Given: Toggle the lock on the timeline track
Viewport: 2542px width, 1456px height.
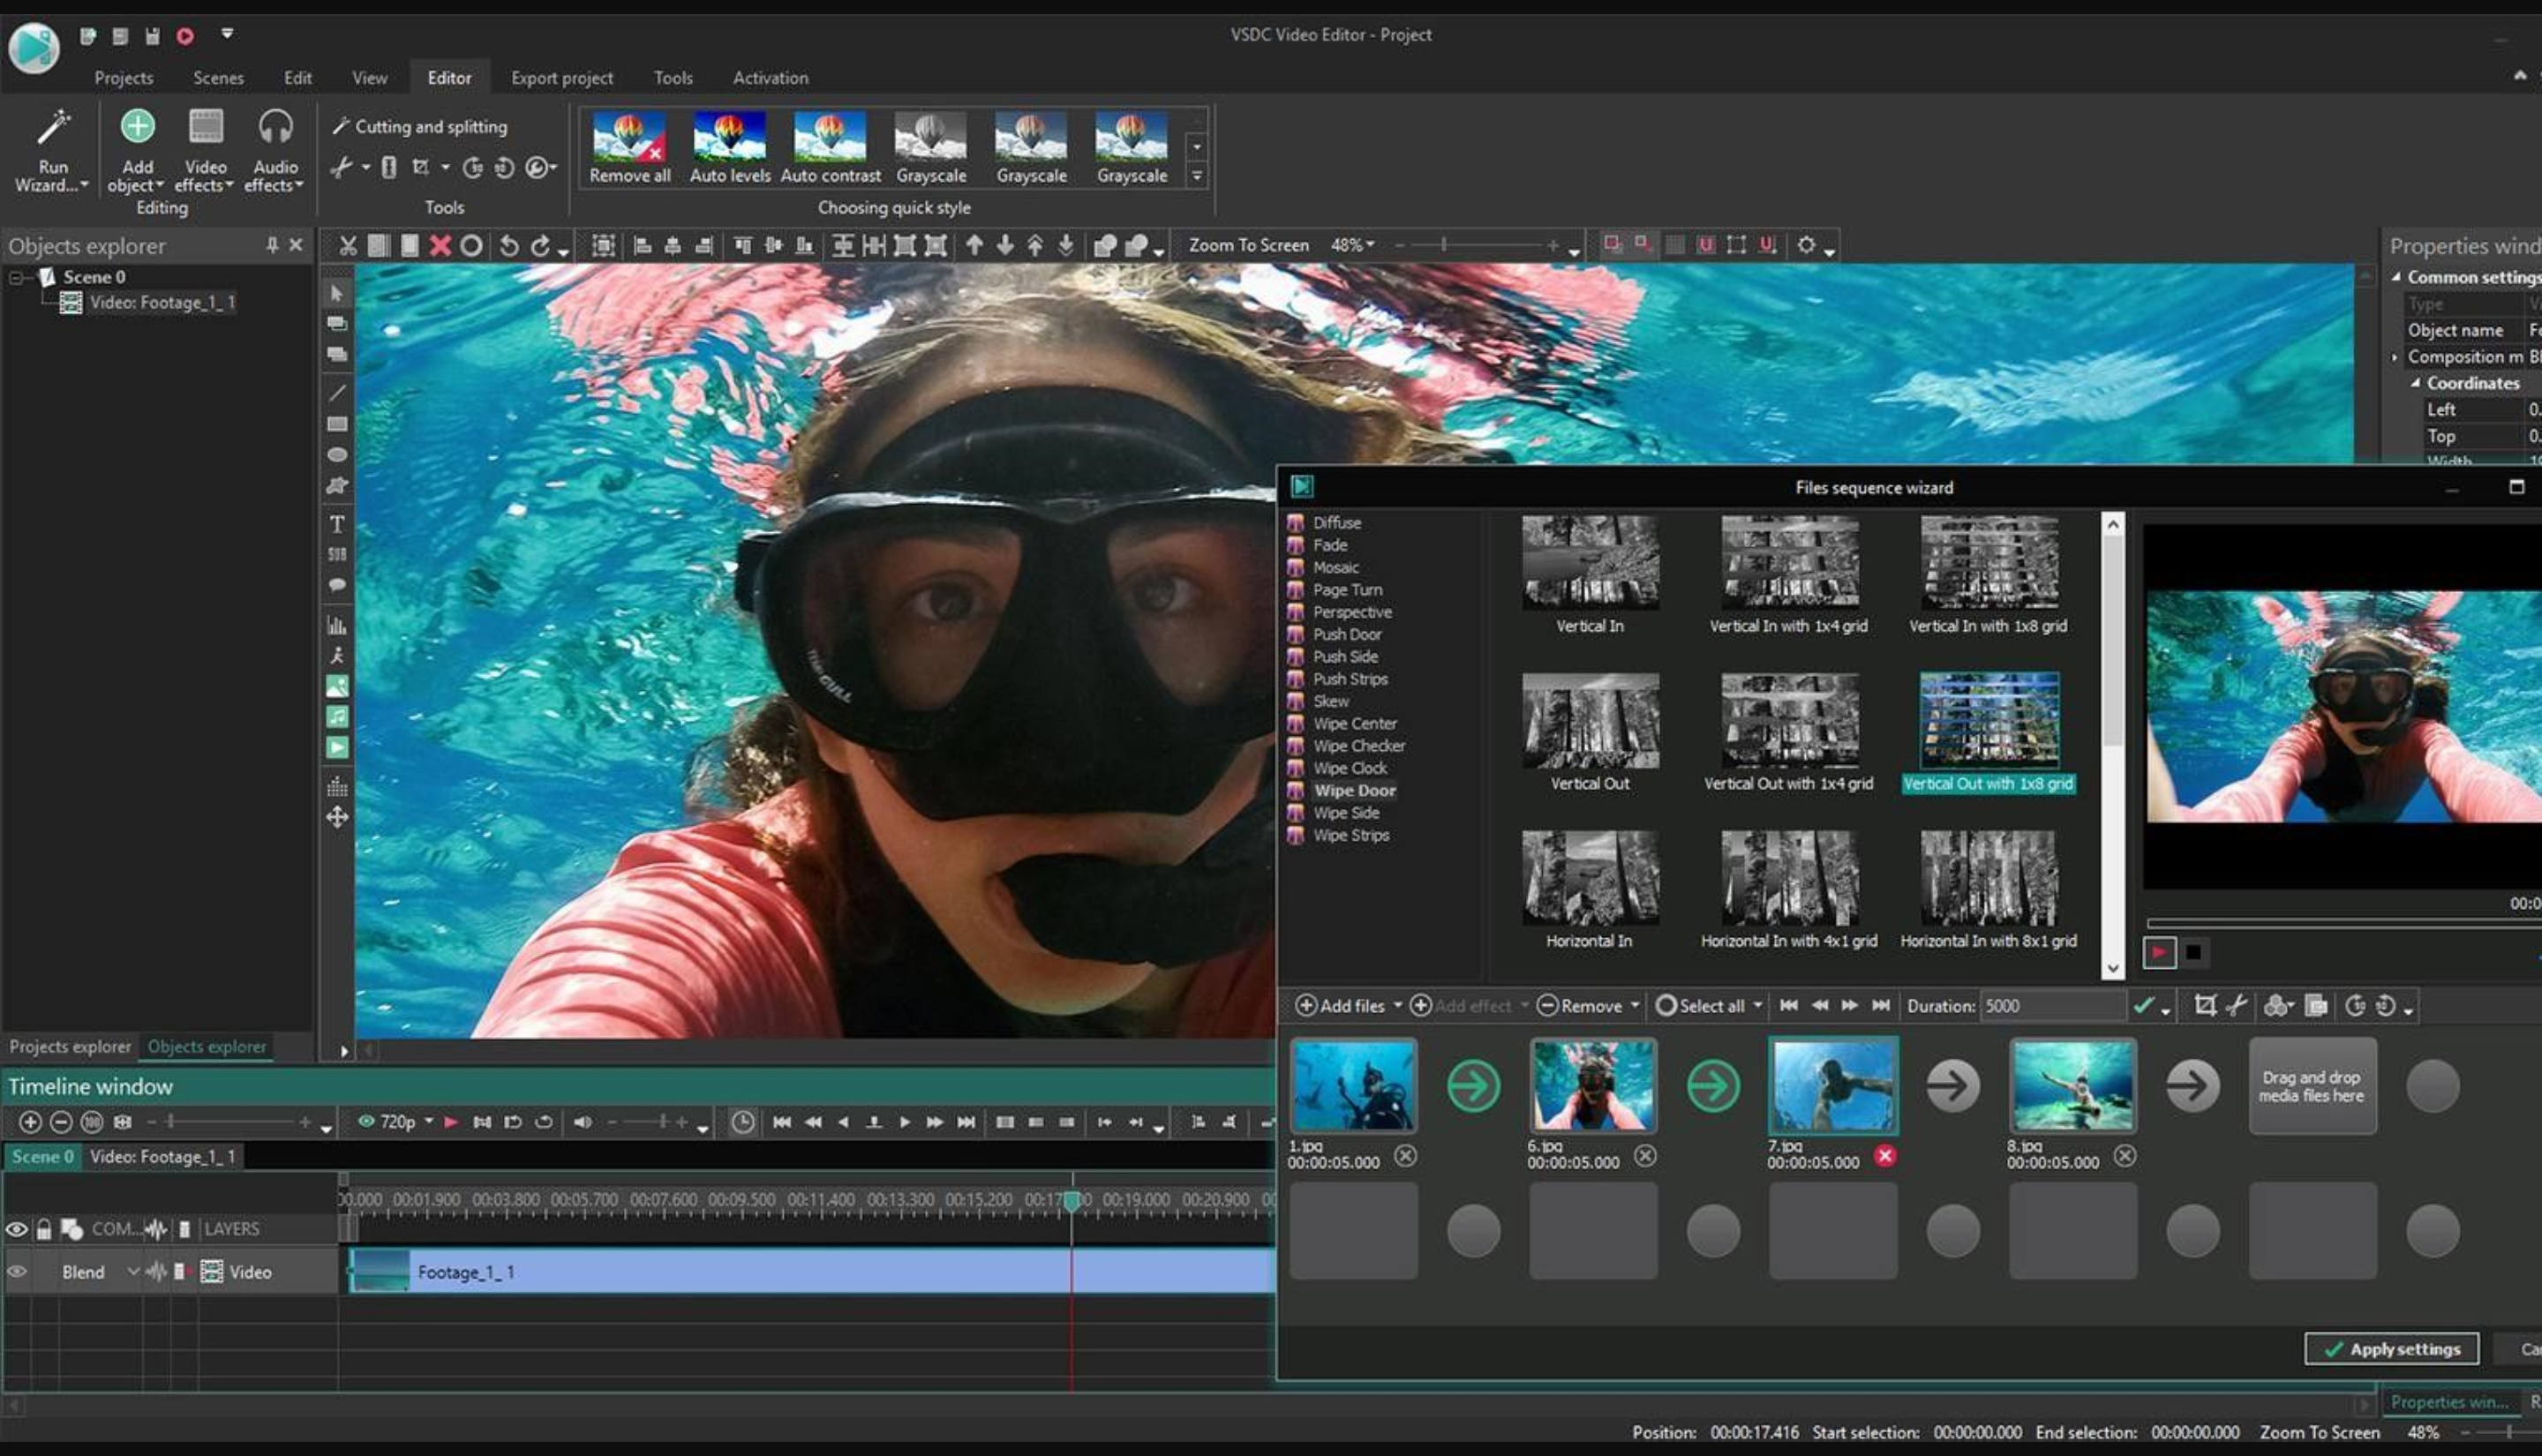Looking at the screenshot, I should (43, 1228).
